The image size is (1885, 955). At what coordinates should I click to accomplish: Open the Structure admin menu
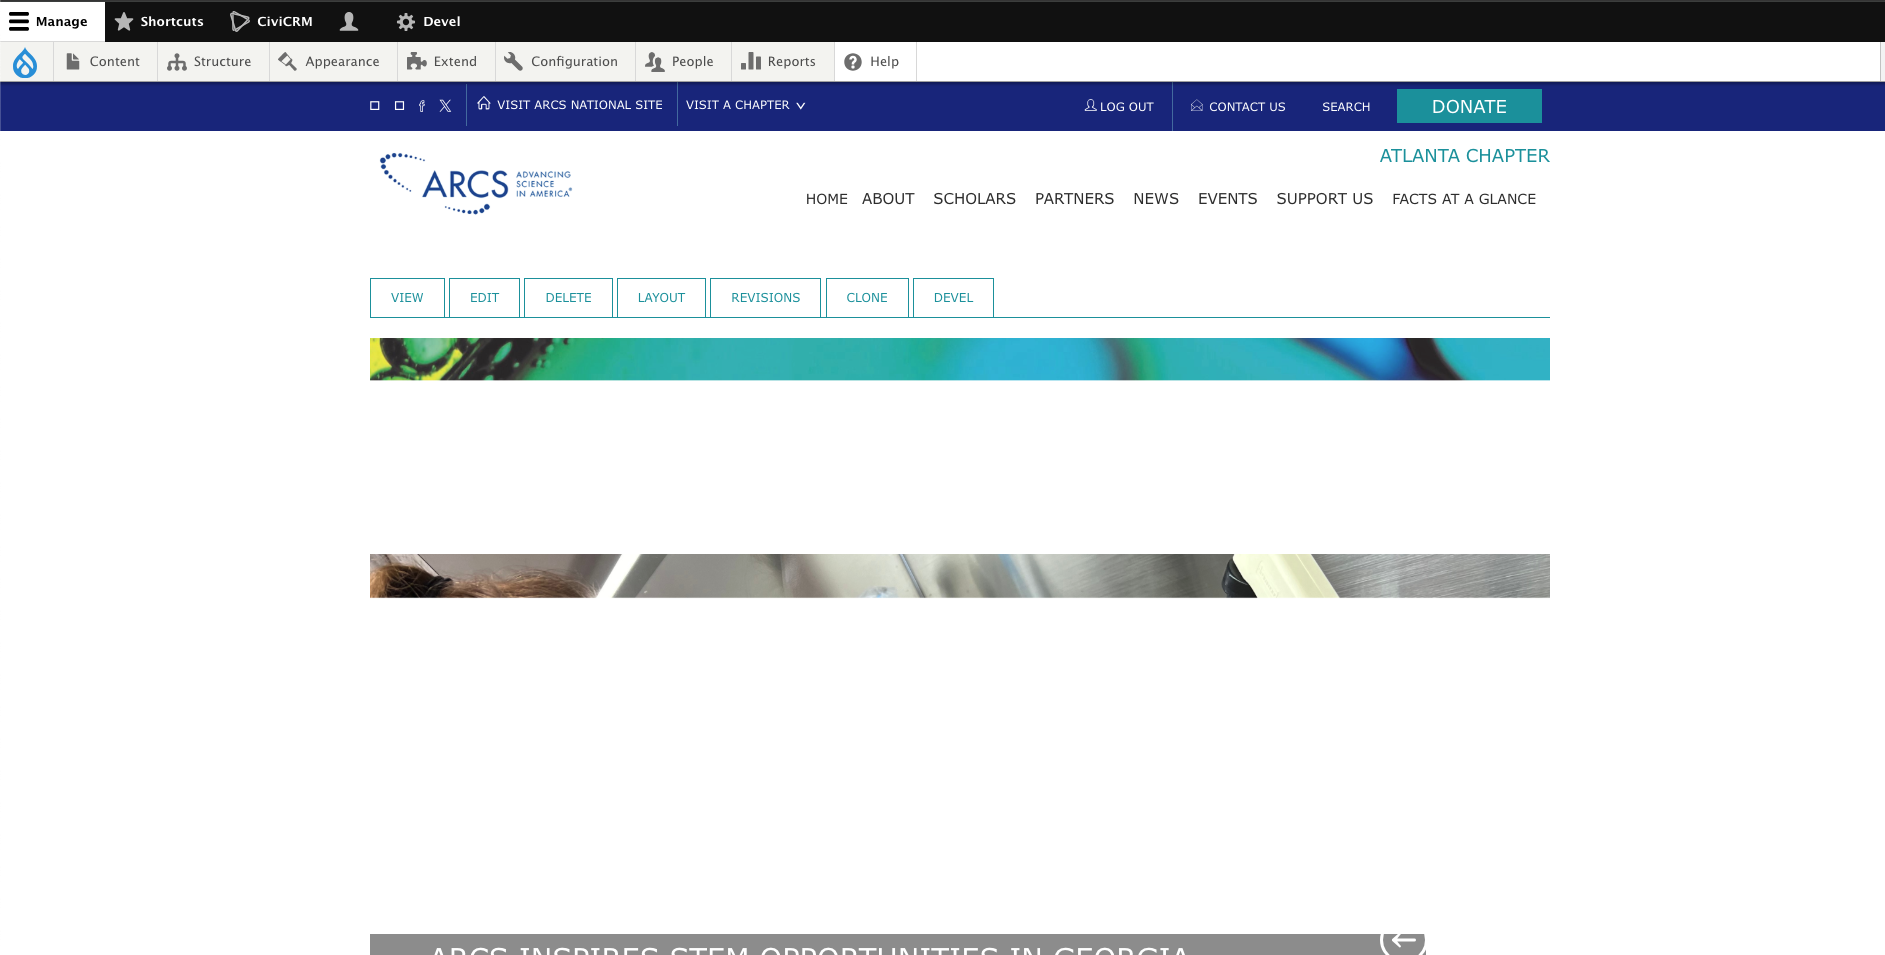click(x=210, y=62)
